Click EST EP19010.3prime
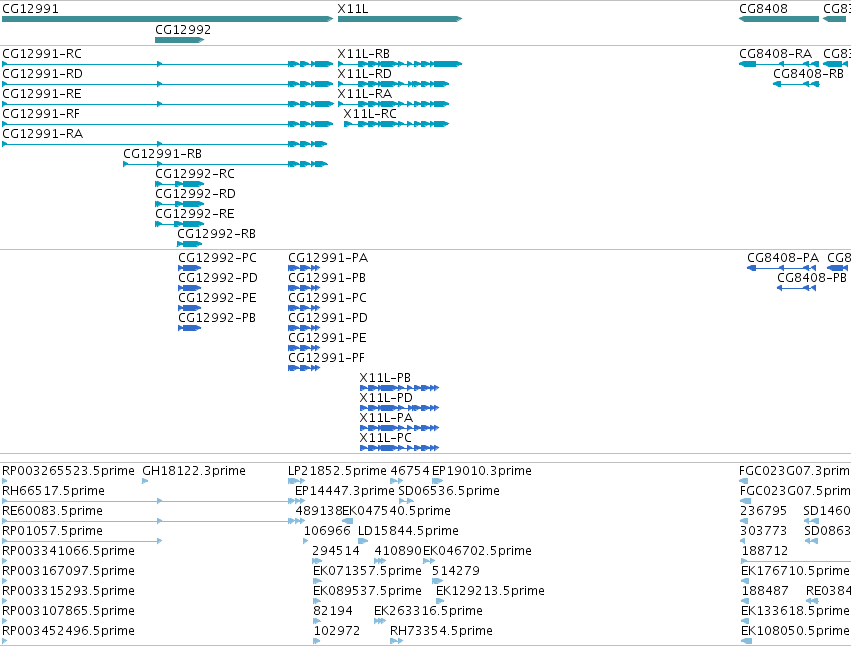Viewport: 851px width, 646px height. [x=482, y=471]
